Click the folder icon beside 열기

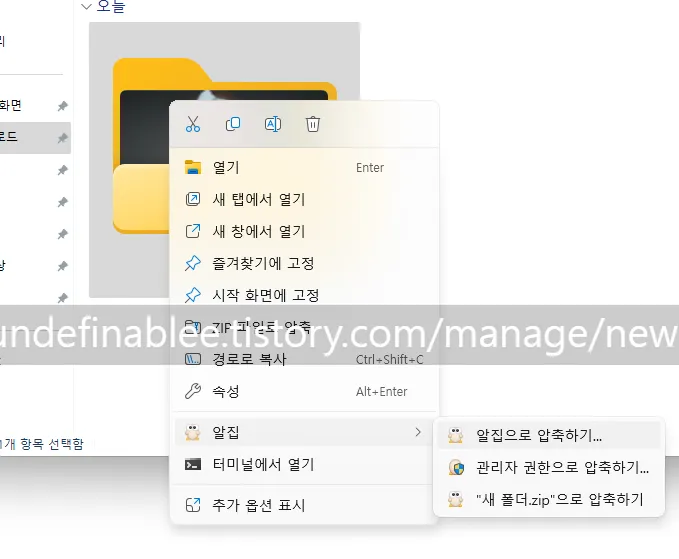point(193,167)
